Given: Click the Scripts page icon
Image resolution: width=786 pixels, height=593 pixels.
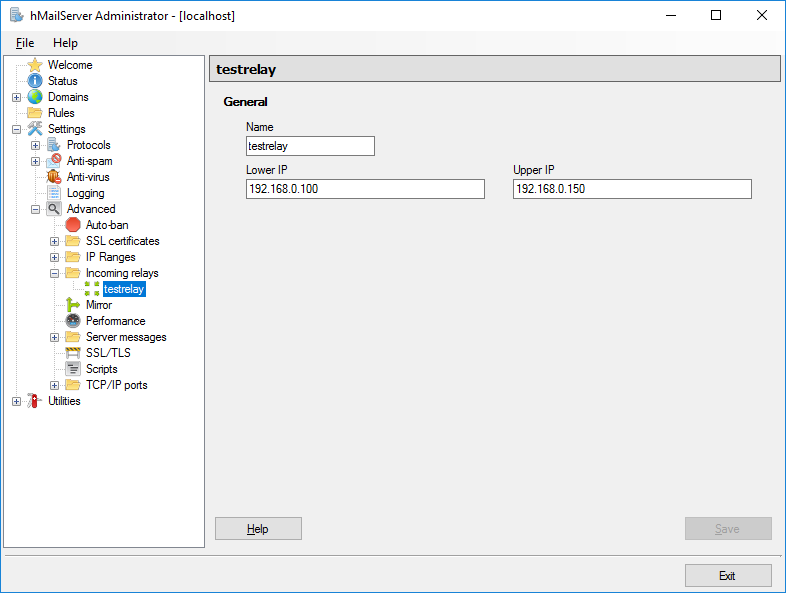Looking at the screenshot, I should coord(73,369).
